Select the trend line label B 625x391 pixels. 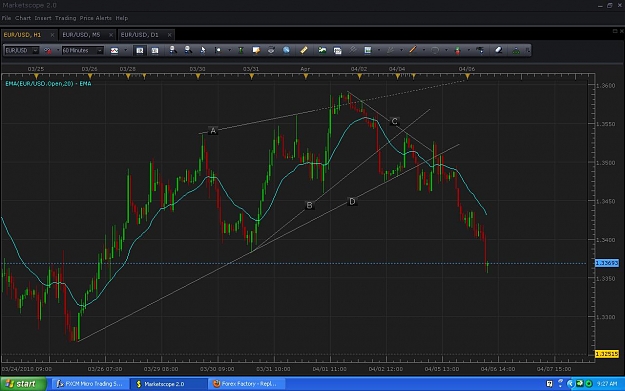tap(309, 205)
